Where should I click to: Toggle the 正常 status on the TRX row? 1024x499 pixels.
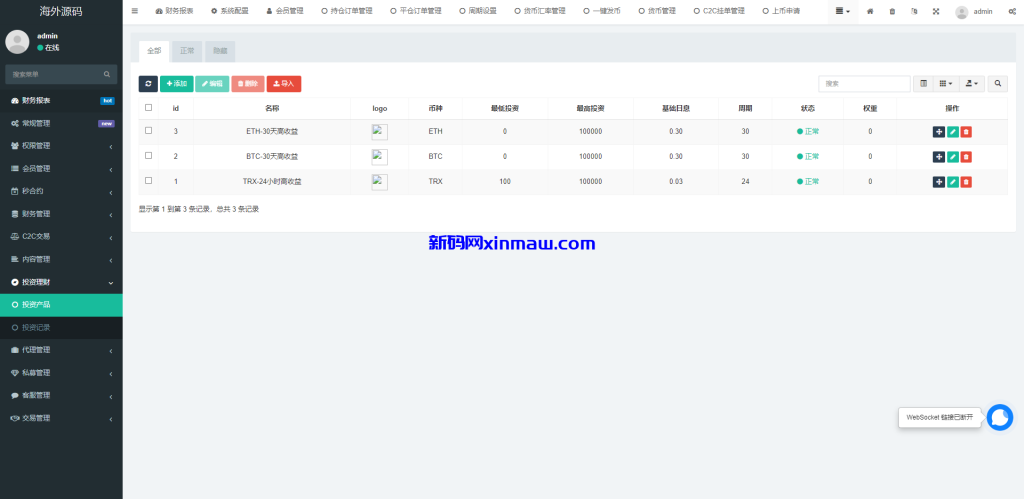click(x=808, y=182)
